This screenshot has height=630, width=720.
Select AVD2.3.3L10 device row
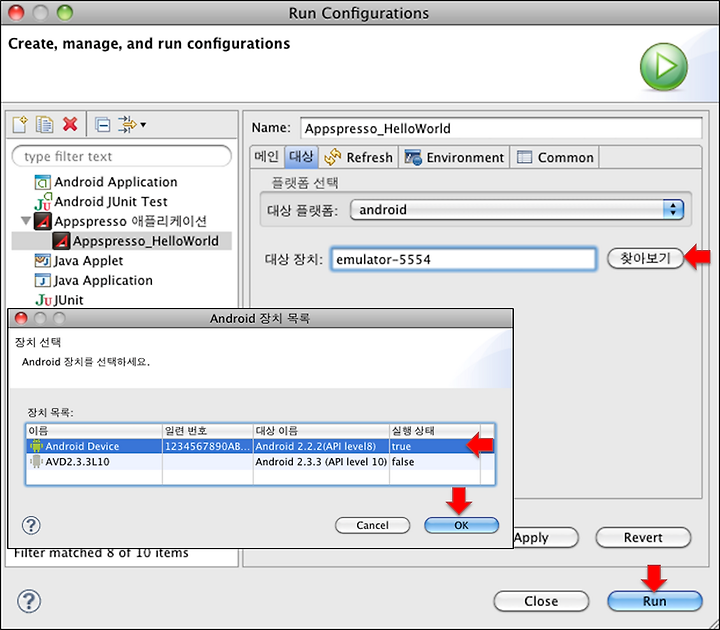260,462
